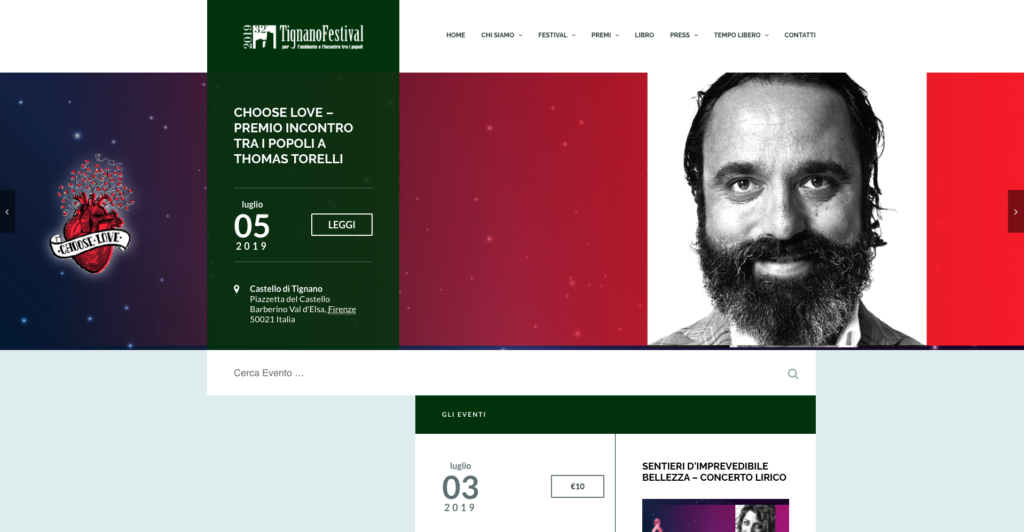Expand the Premi dropdown menu

[x=605, y=35]
